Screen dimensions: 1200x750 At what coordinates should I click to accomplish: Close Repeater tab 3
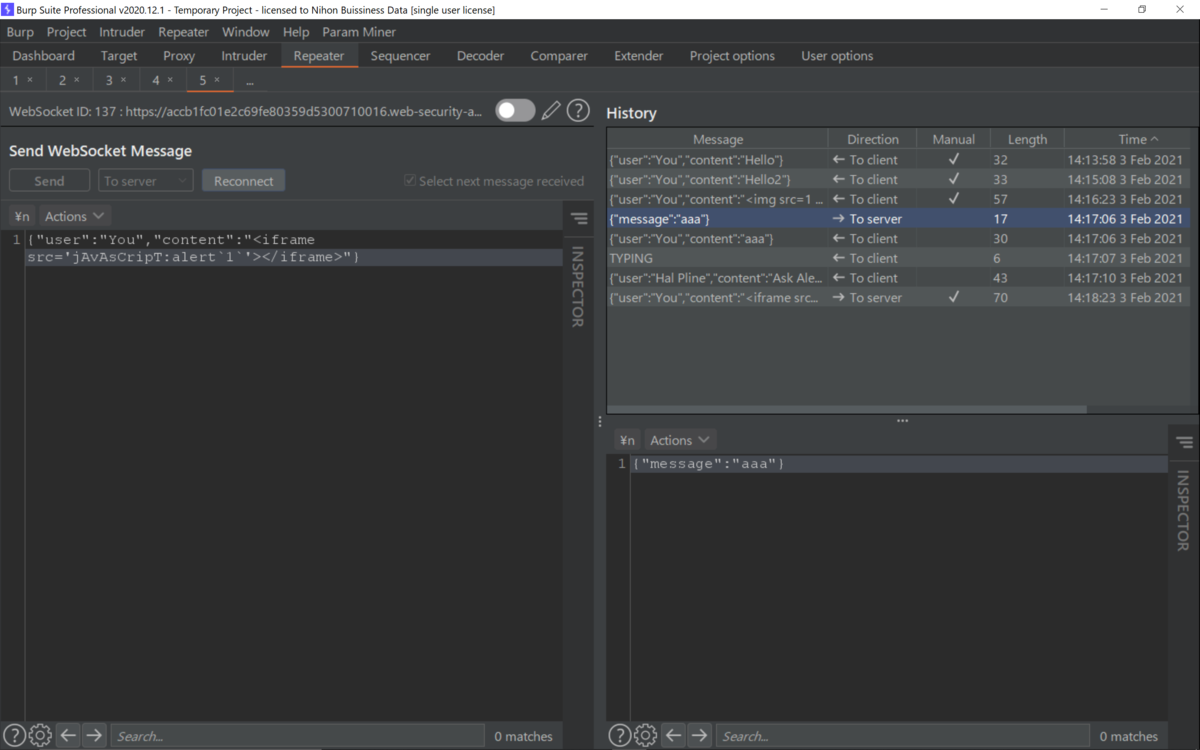click(123, 80)
